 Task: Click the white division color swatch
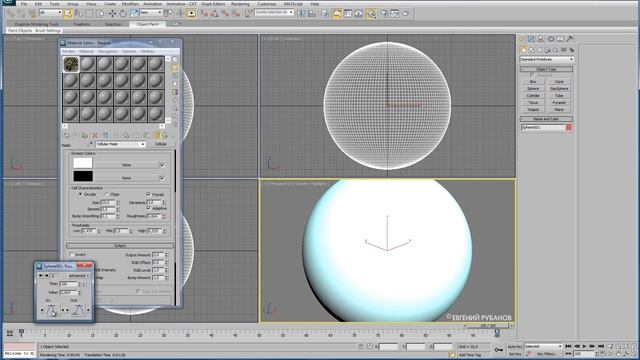83,163
